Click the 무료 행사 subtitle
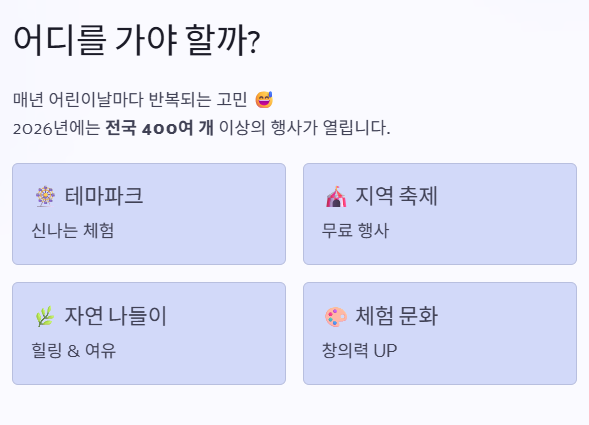The image size is (589, 425). pyautogui.click(x=355, y=230)
